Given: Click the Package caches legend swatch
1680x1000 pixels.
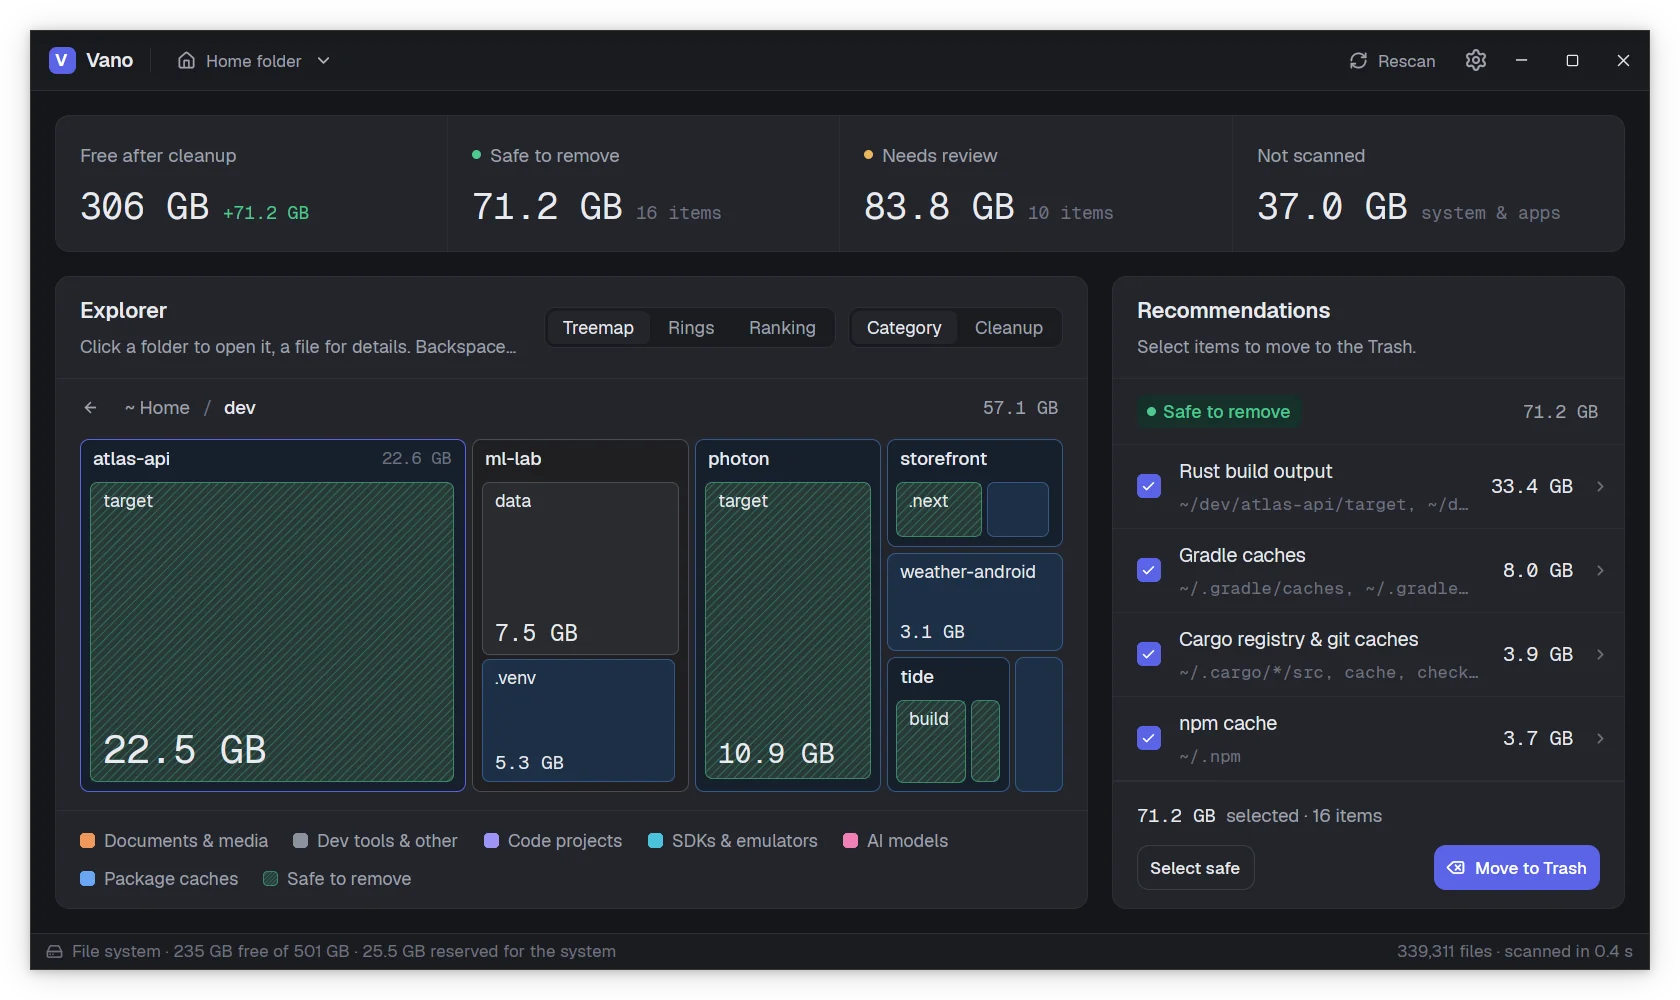Looking at the screenshot, I should [88, 879].
